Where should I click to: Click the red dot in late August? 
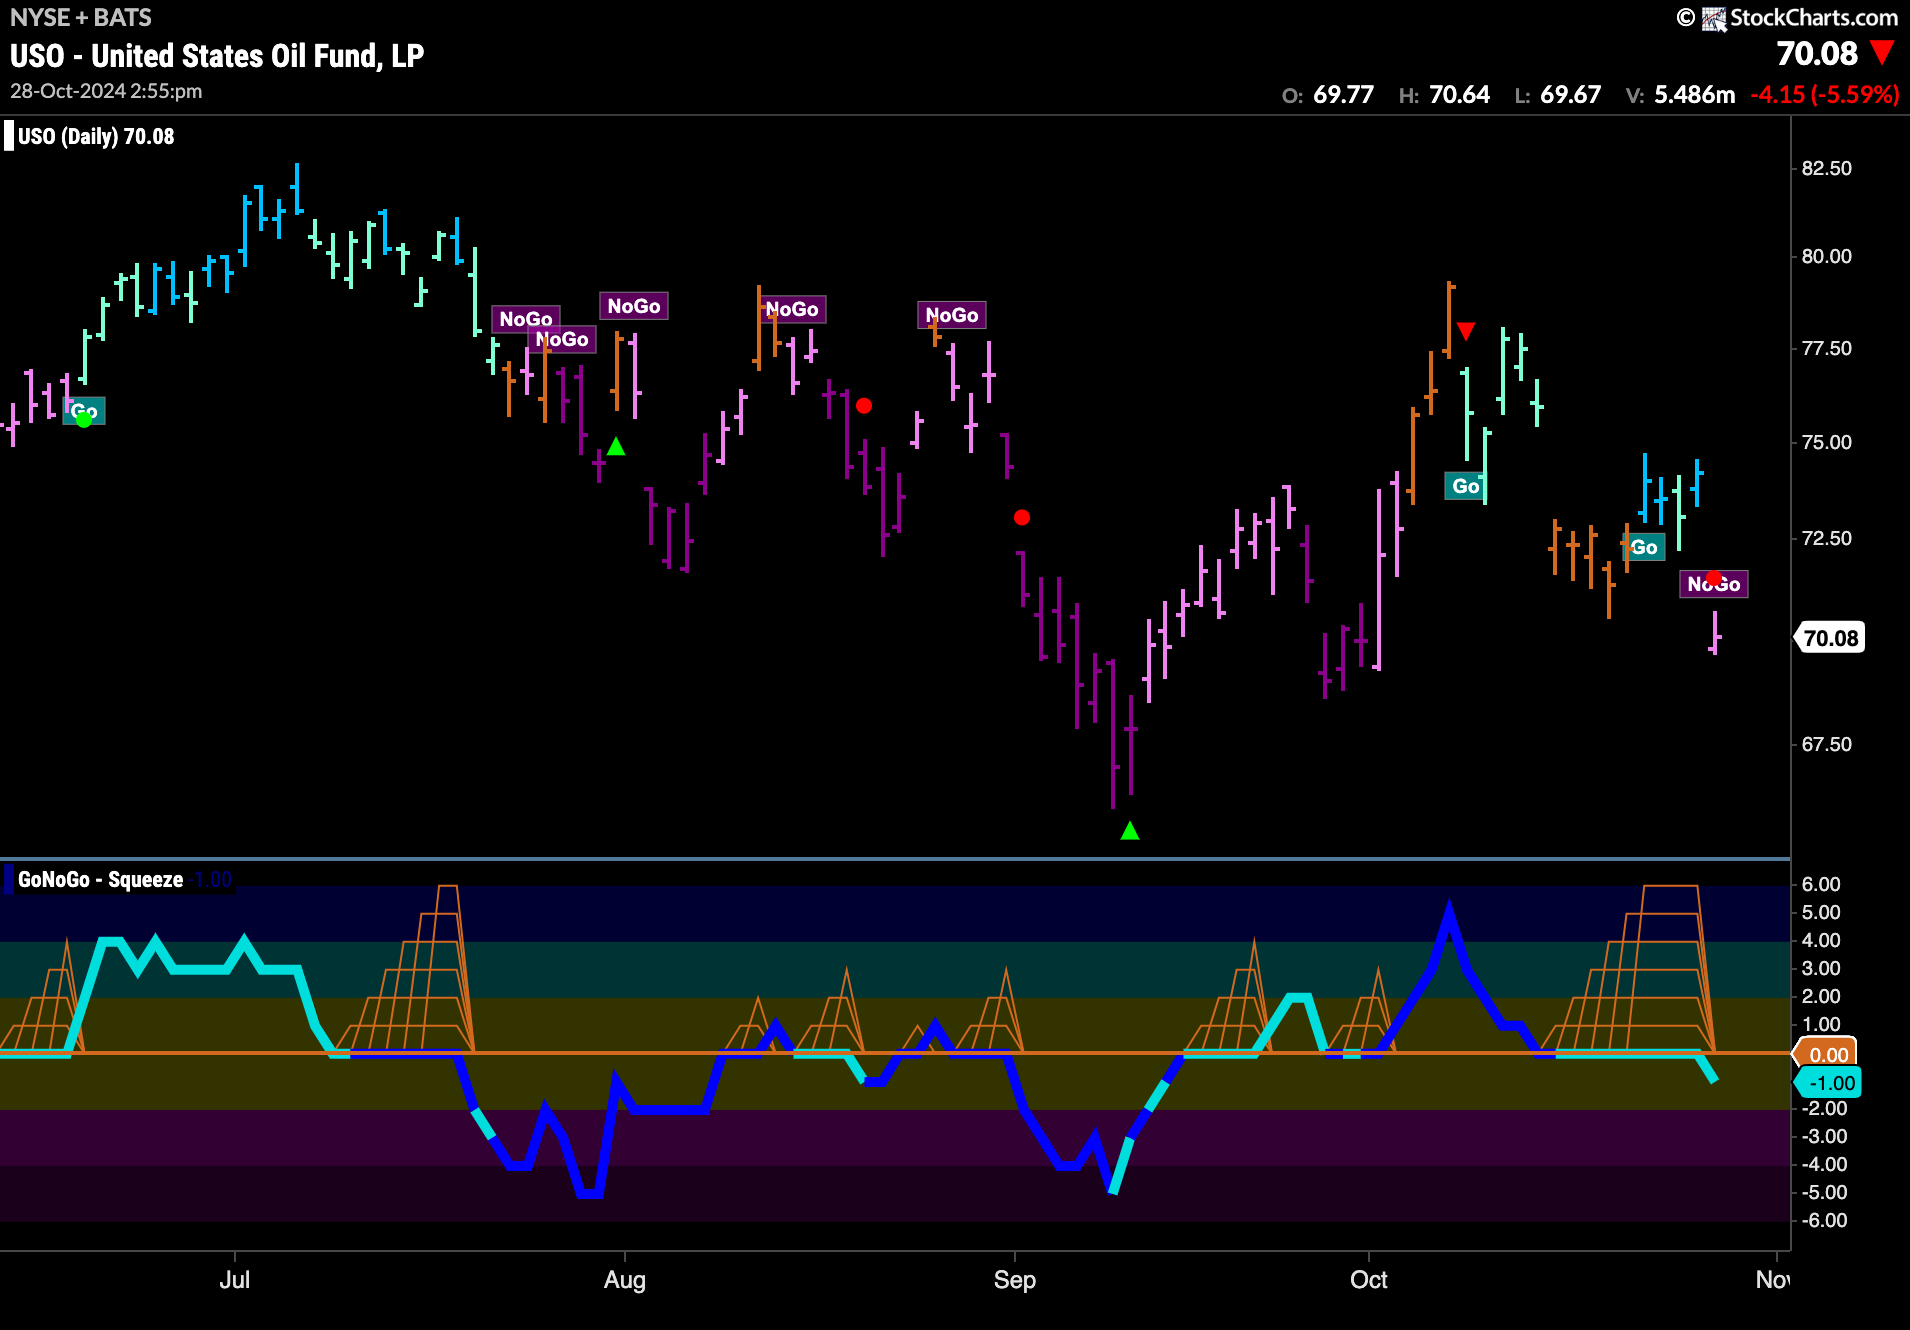pos(864,405)
